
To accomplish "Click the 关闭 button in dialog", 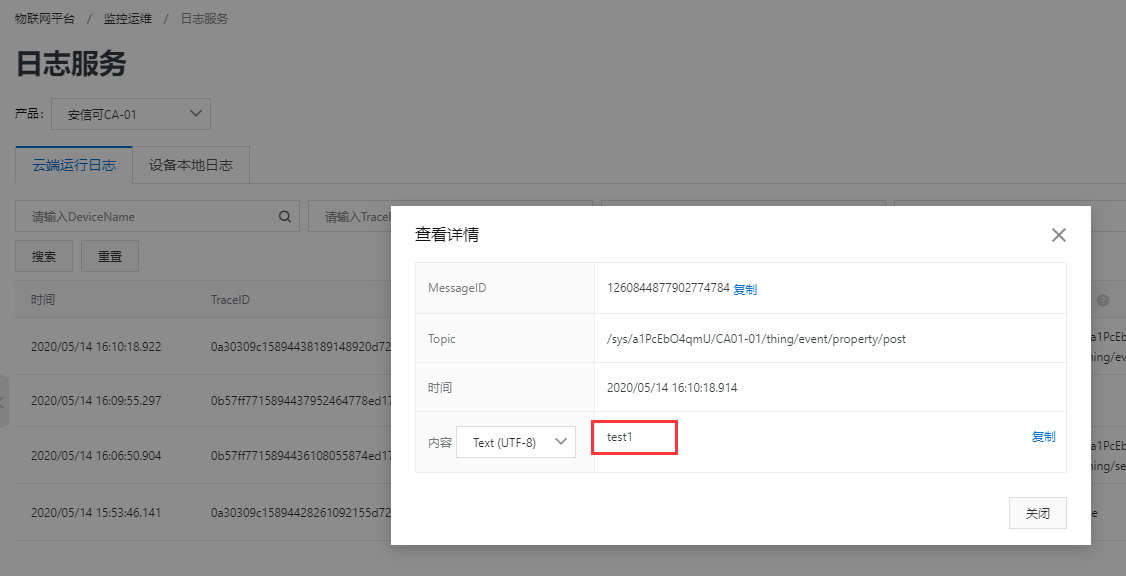I will 1038,513.
